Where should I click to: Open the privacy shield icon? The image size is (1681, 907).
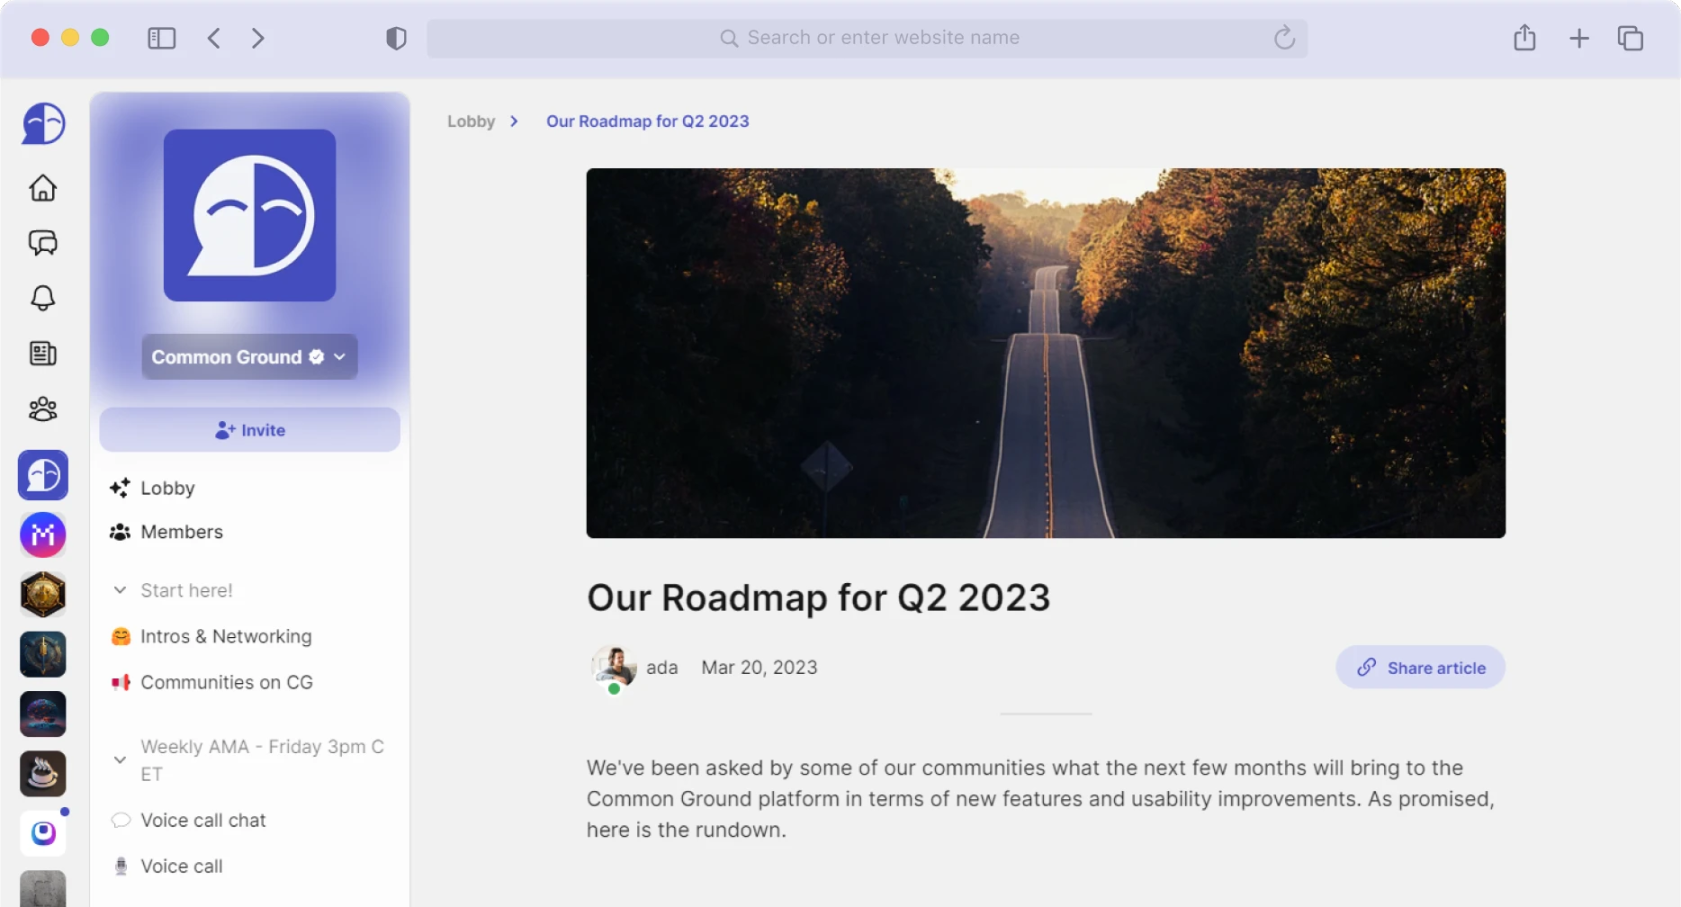[396, 38]
